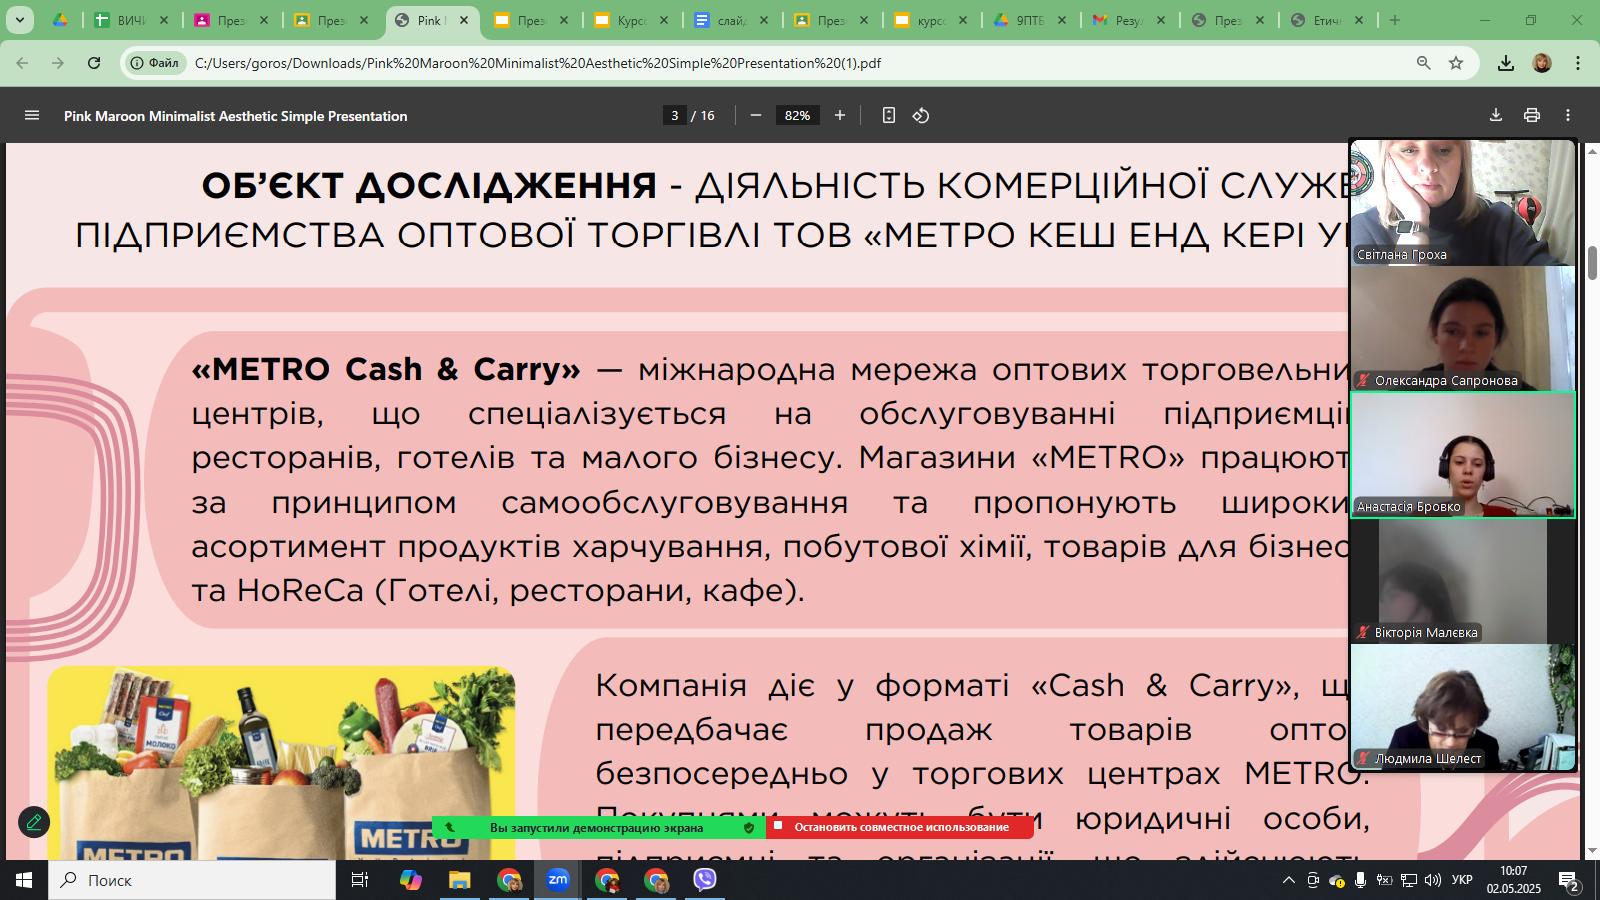Open the browser zoom magnifier icon
The width and height of the screenshot is (1600, 900).
tap(1424, 63)
